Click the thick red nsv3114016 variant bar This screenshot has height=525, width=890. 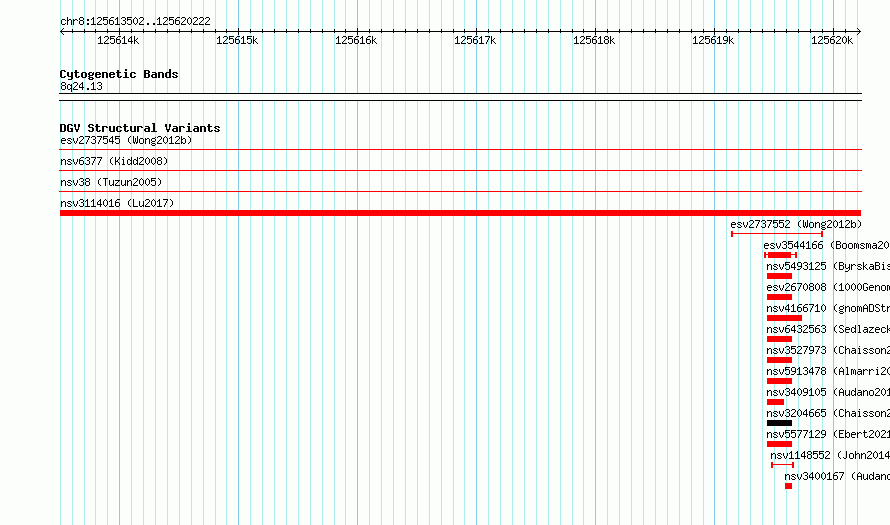pyautogui.click(x=460, y=213)
